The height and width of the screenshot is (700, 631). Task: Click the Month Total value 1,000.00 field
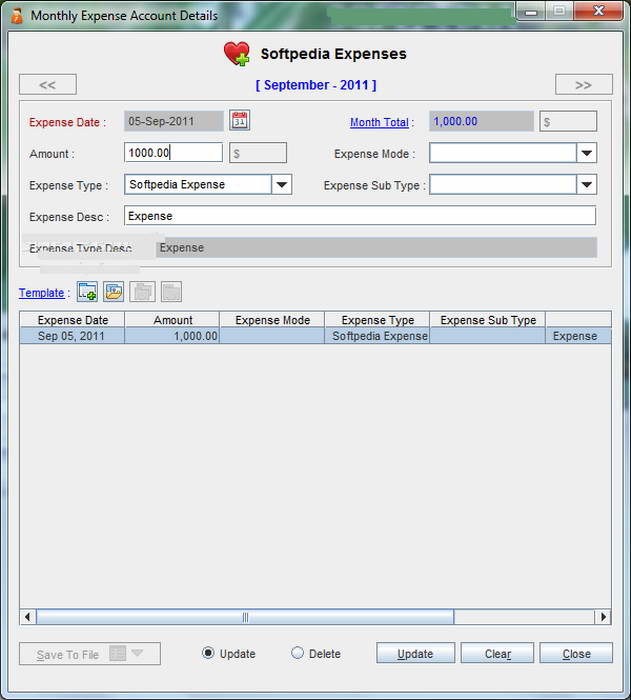481,121
